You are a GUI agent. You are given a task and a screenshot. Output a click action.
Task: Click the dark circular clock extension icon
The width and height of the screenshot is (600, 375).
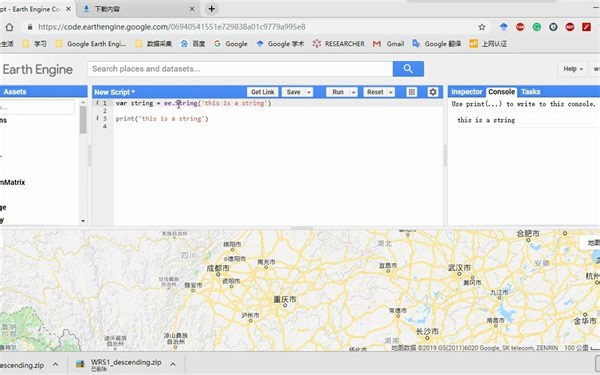tap(553, 27)
